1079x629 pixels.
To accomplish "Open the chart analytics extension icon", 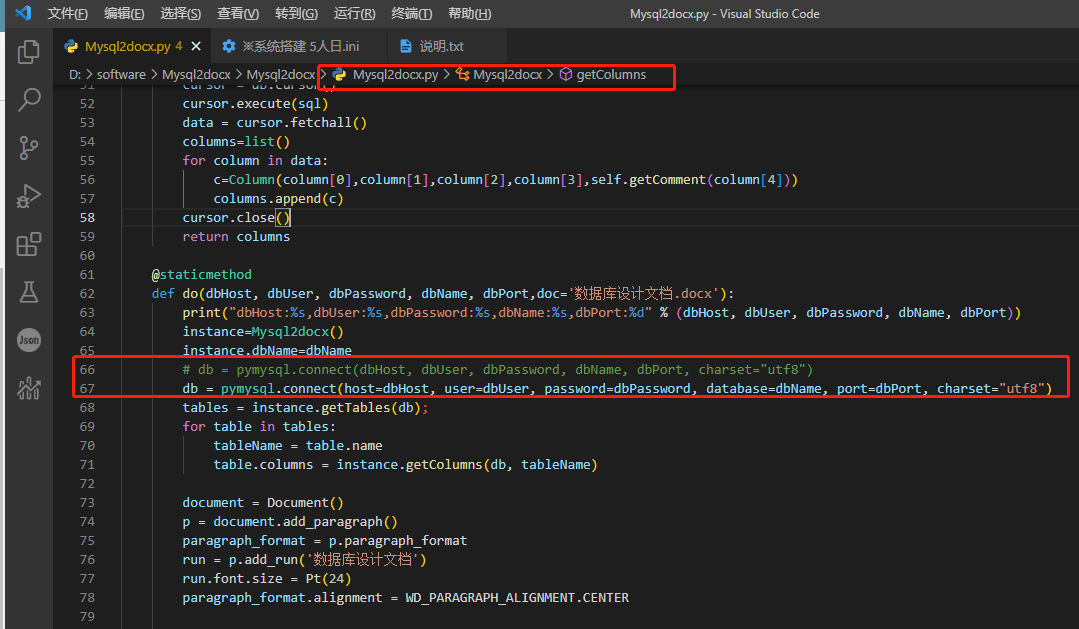I will click(28, 388).
